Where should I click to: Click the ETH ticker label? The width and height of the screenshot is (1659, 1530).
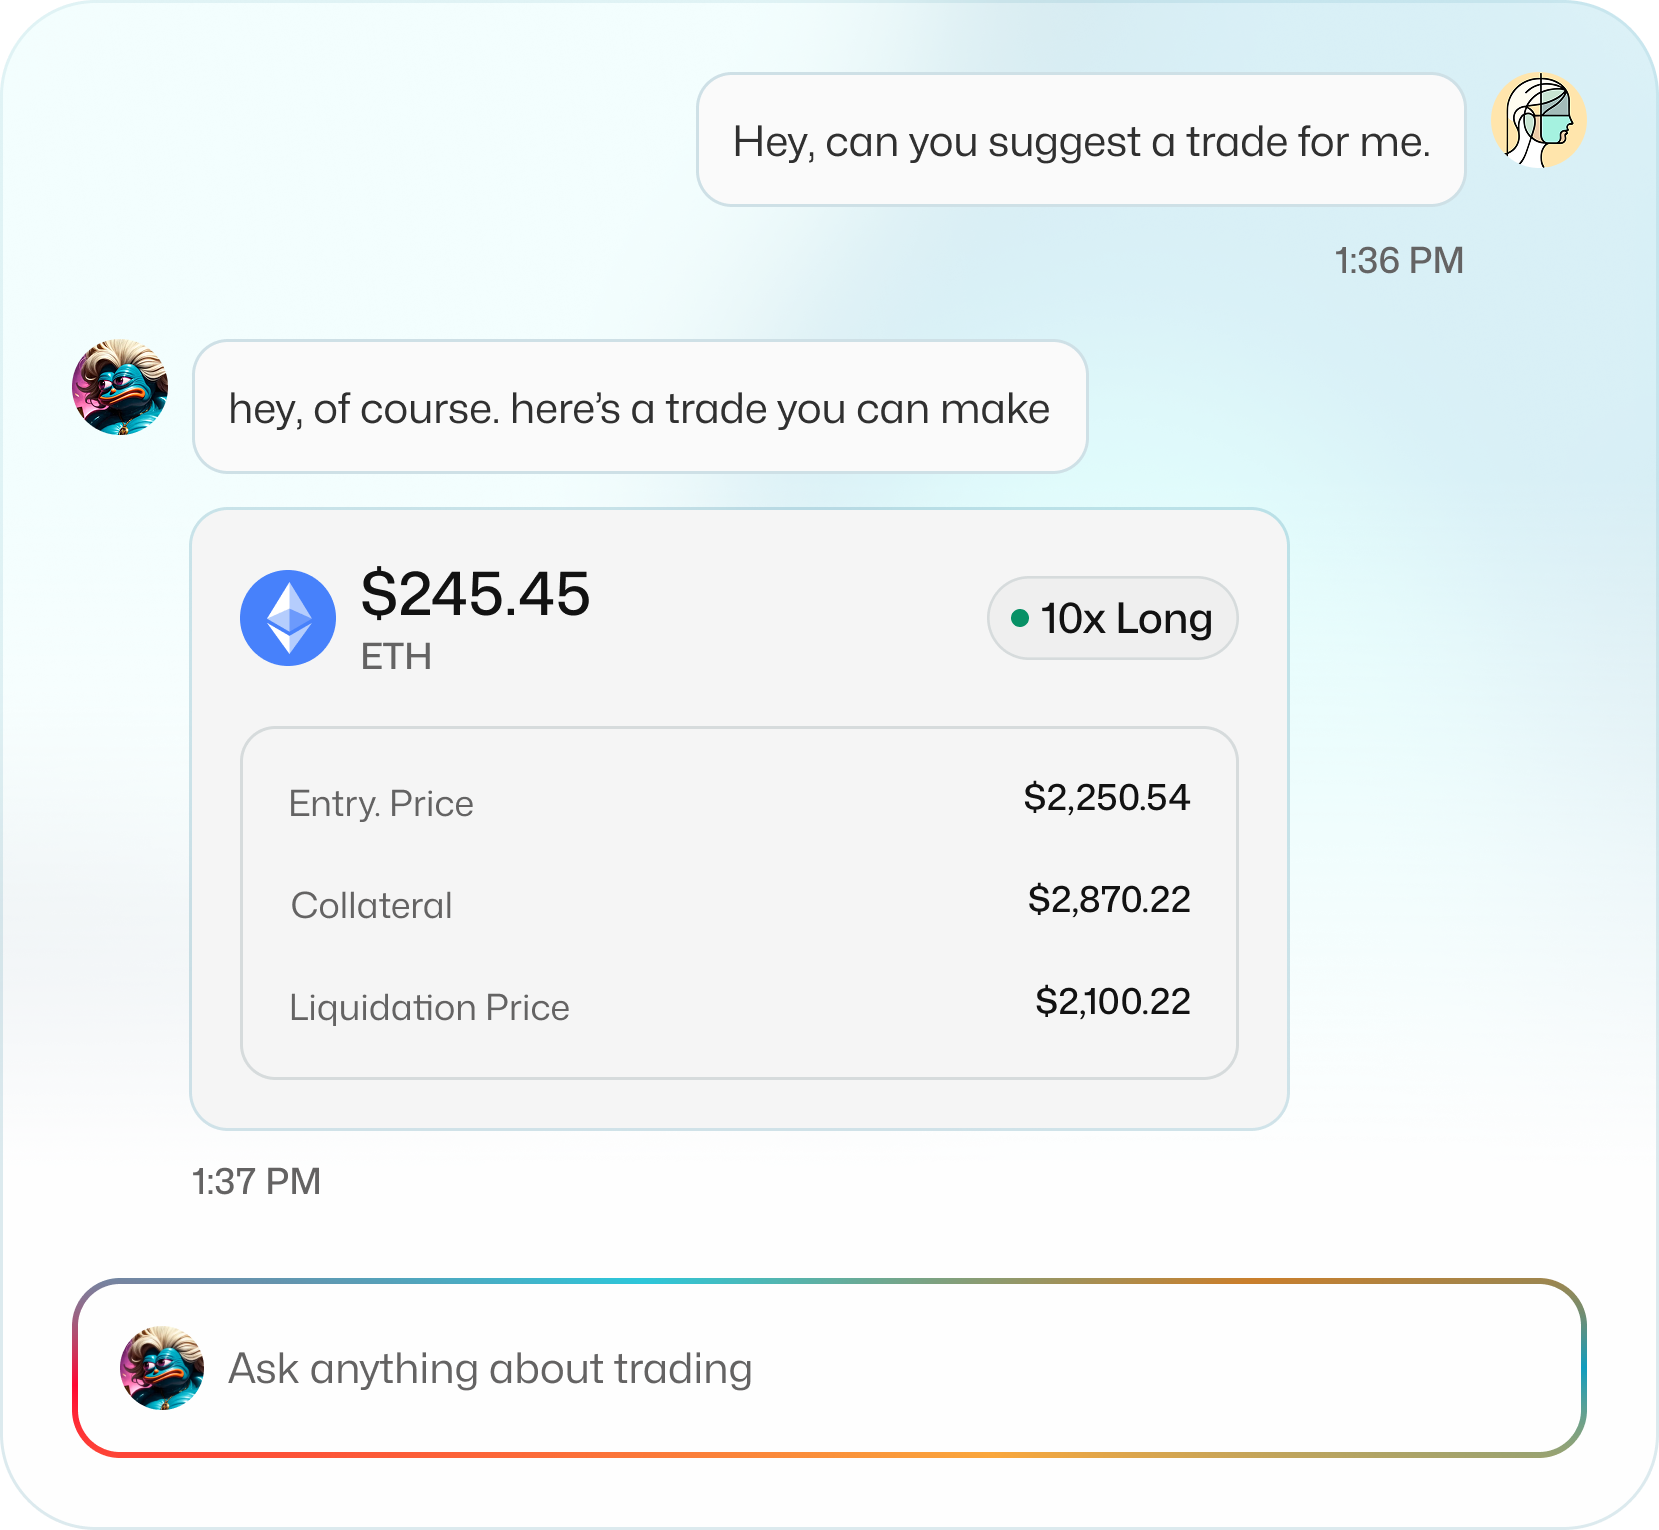[396, 657]
